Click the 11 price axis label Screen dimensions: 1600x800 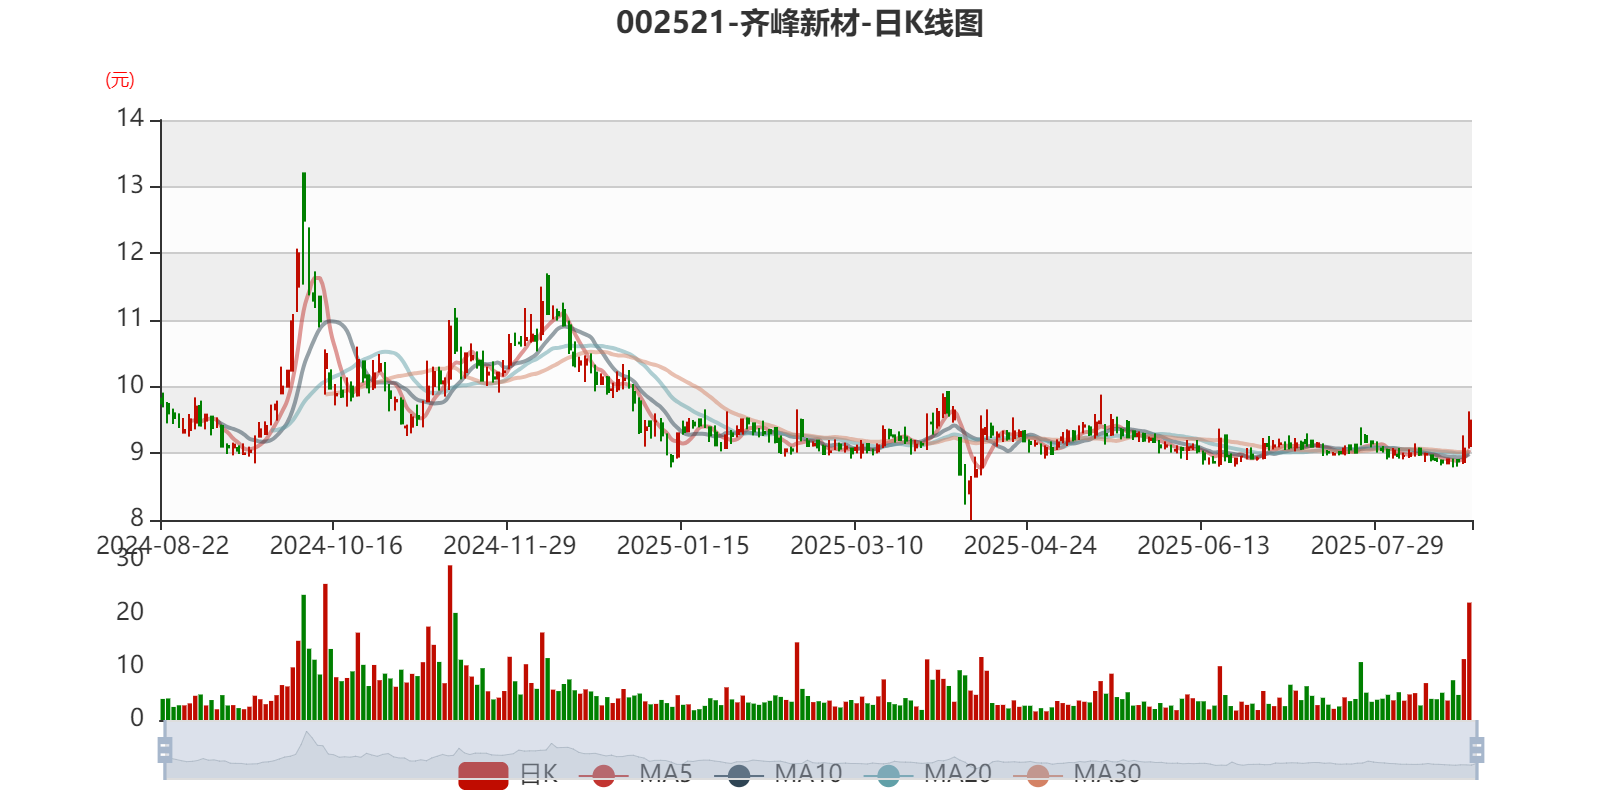[130, 318]
